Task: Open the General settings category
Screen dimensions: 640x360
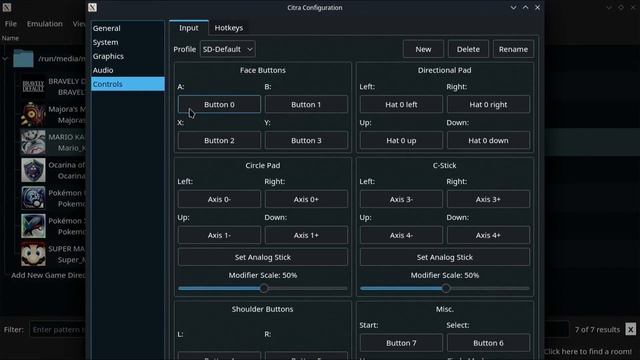Action: [x=128, y=28]
